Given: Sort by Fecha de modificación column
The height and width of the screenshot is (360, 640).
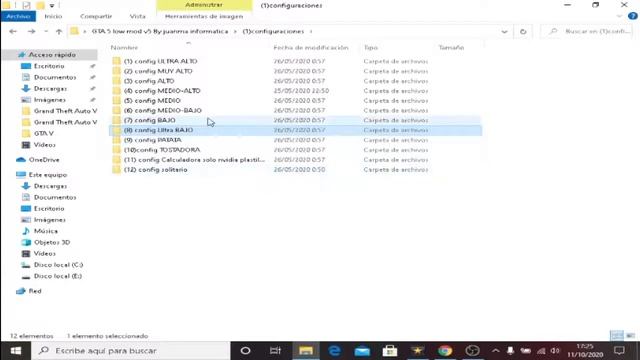Looking at the screenshot, I should click(x=311, y=48).
